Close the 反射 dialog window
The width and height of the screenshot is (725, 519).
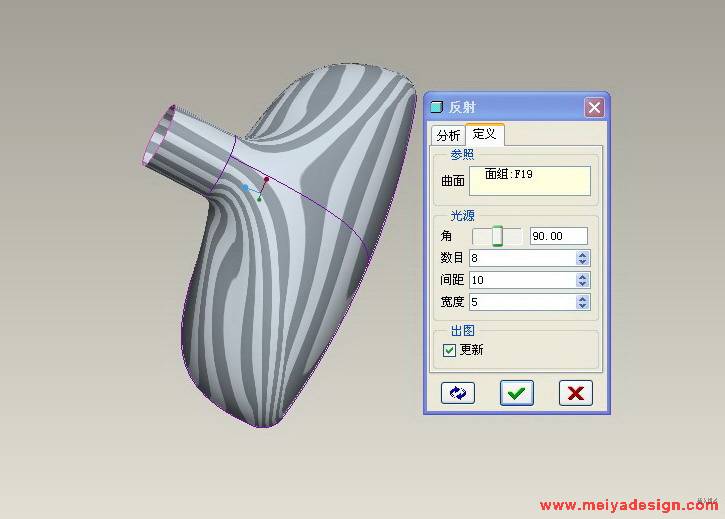[594, 108]
